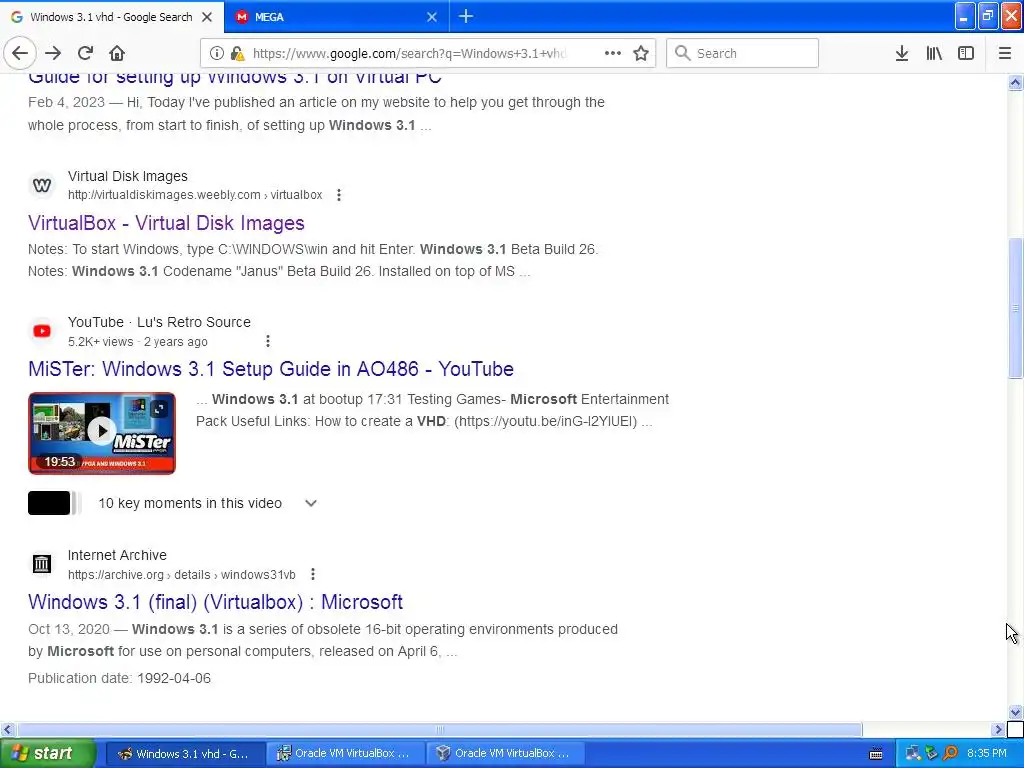Open result options beside virtualdiskimages.weebly.com
Image resolution: width=1024 pixels, height=768 pixels.
(x=338, y=195)
